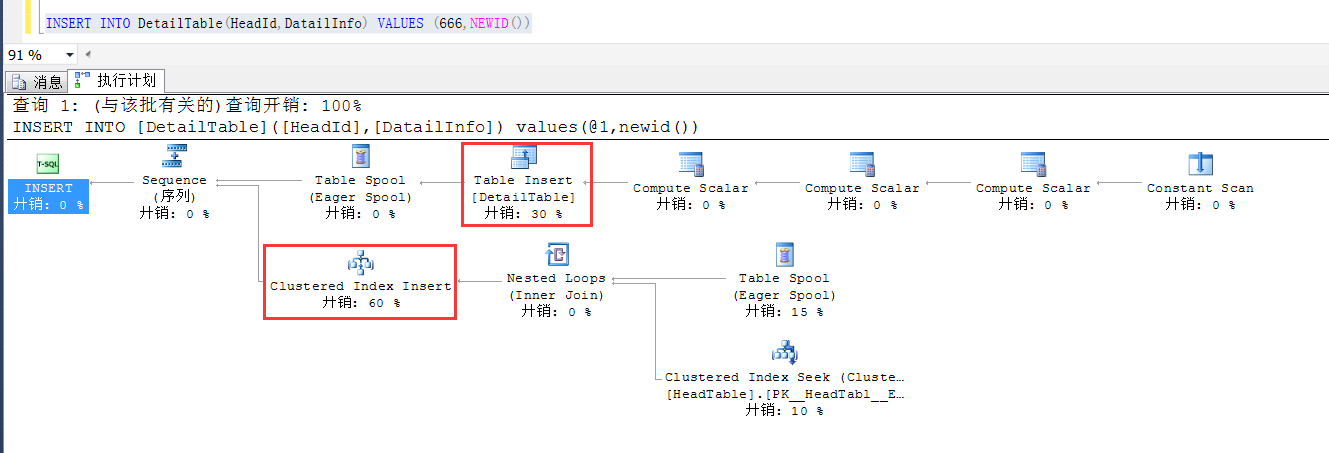Viewport: 1329px width, 453px height.
Task: Click the lower Table Spool 15 % cost text
Action: click(x=784, y=311)
